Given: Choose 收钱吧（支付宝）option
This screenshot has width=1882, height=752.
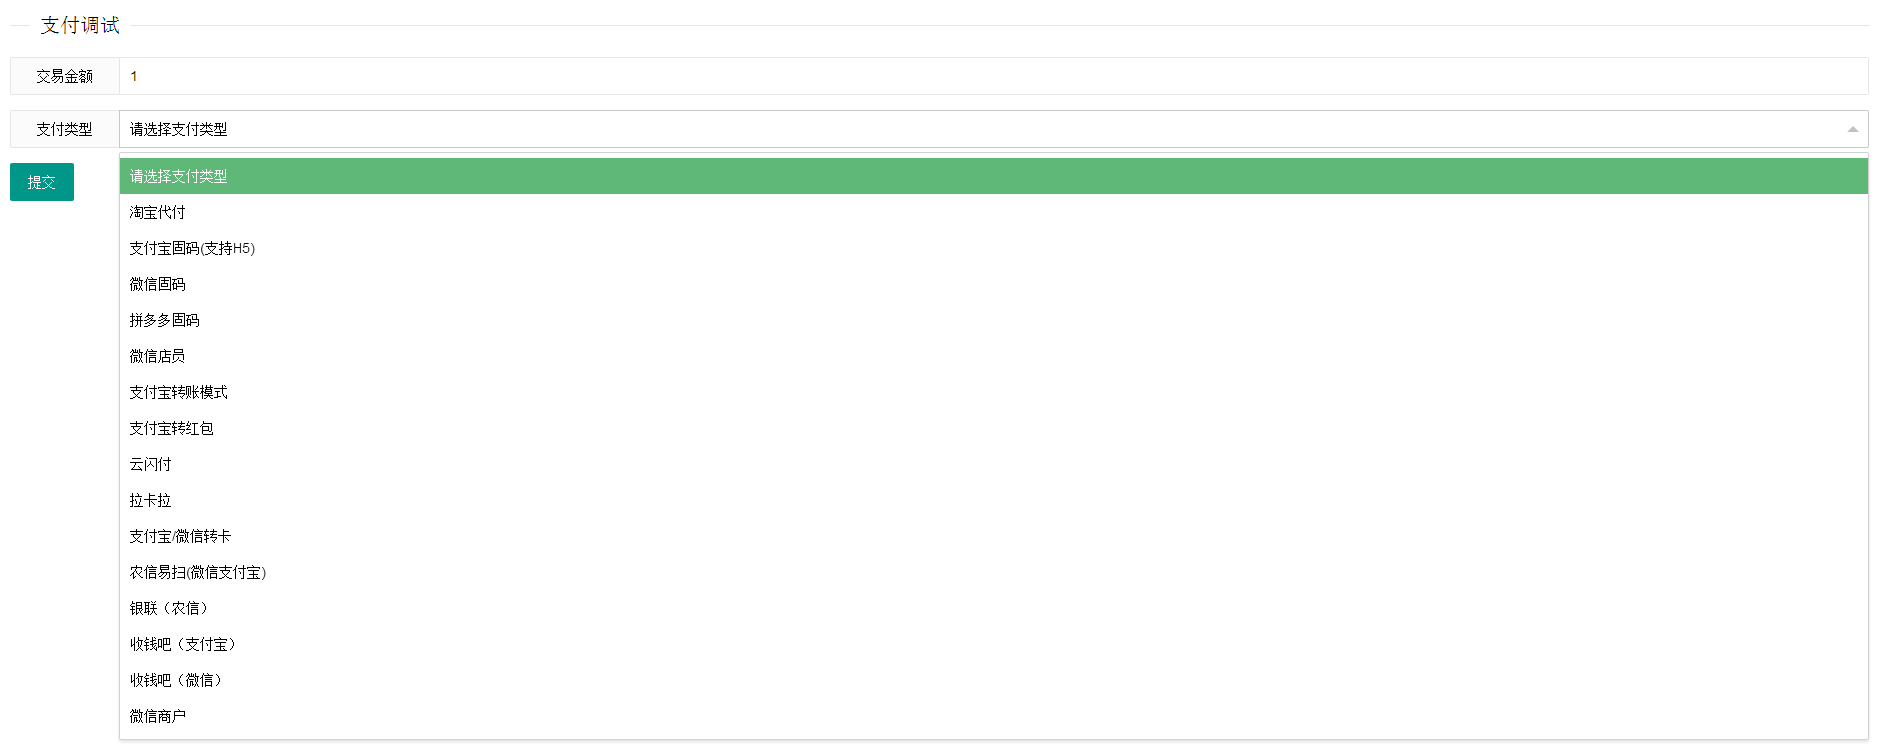Looking at the screenshot, I should [x=183, y=644].
